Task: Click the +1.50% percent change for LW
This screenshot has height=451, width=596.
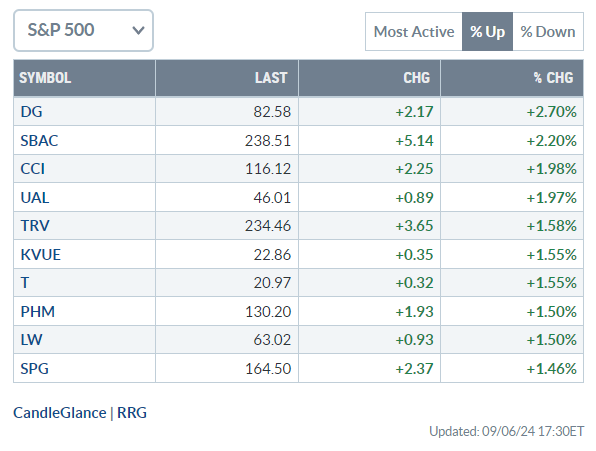Action: (x=552, y=340)
